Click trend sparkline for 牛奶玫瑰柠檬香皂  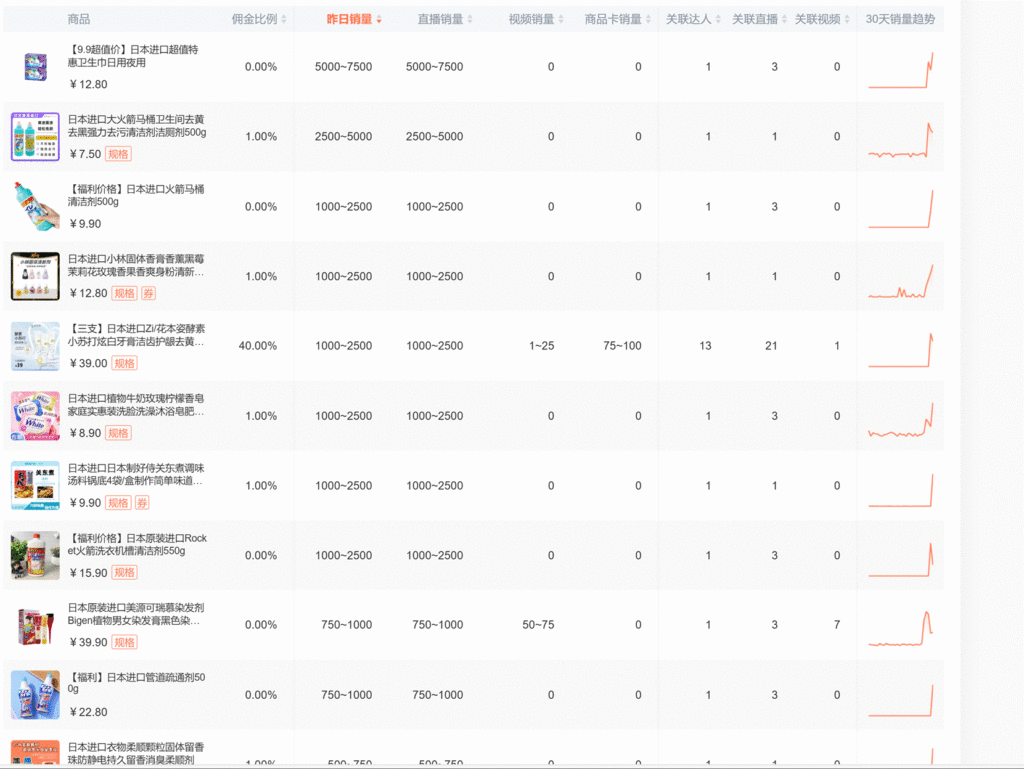point(900,420)
